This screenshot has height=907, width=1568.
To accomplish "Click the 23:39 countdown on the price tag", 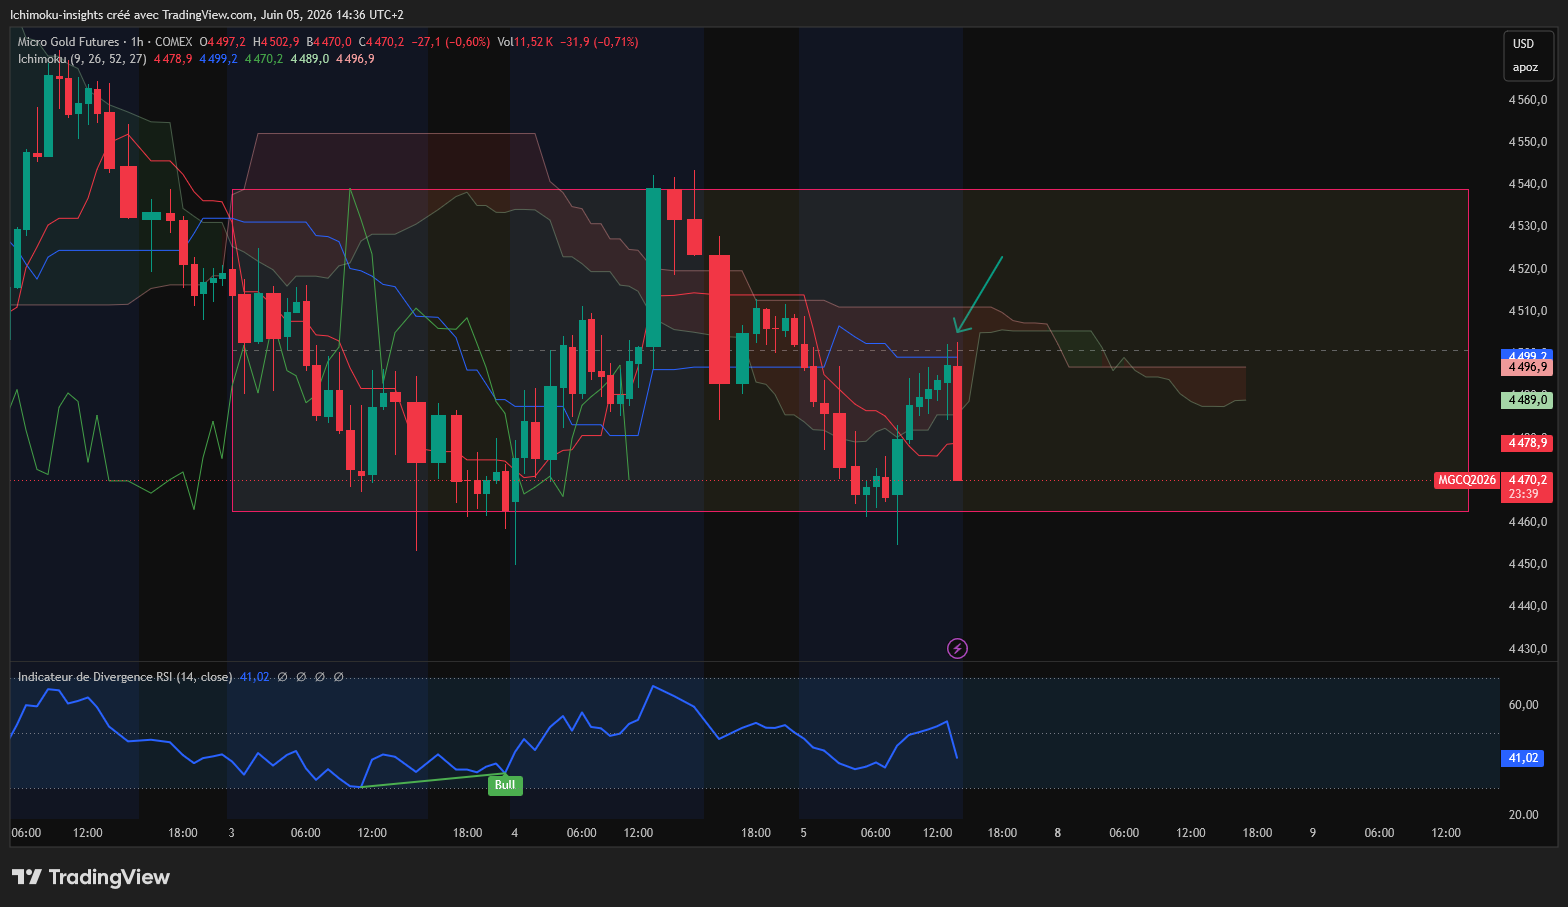I will [1523, 494].
